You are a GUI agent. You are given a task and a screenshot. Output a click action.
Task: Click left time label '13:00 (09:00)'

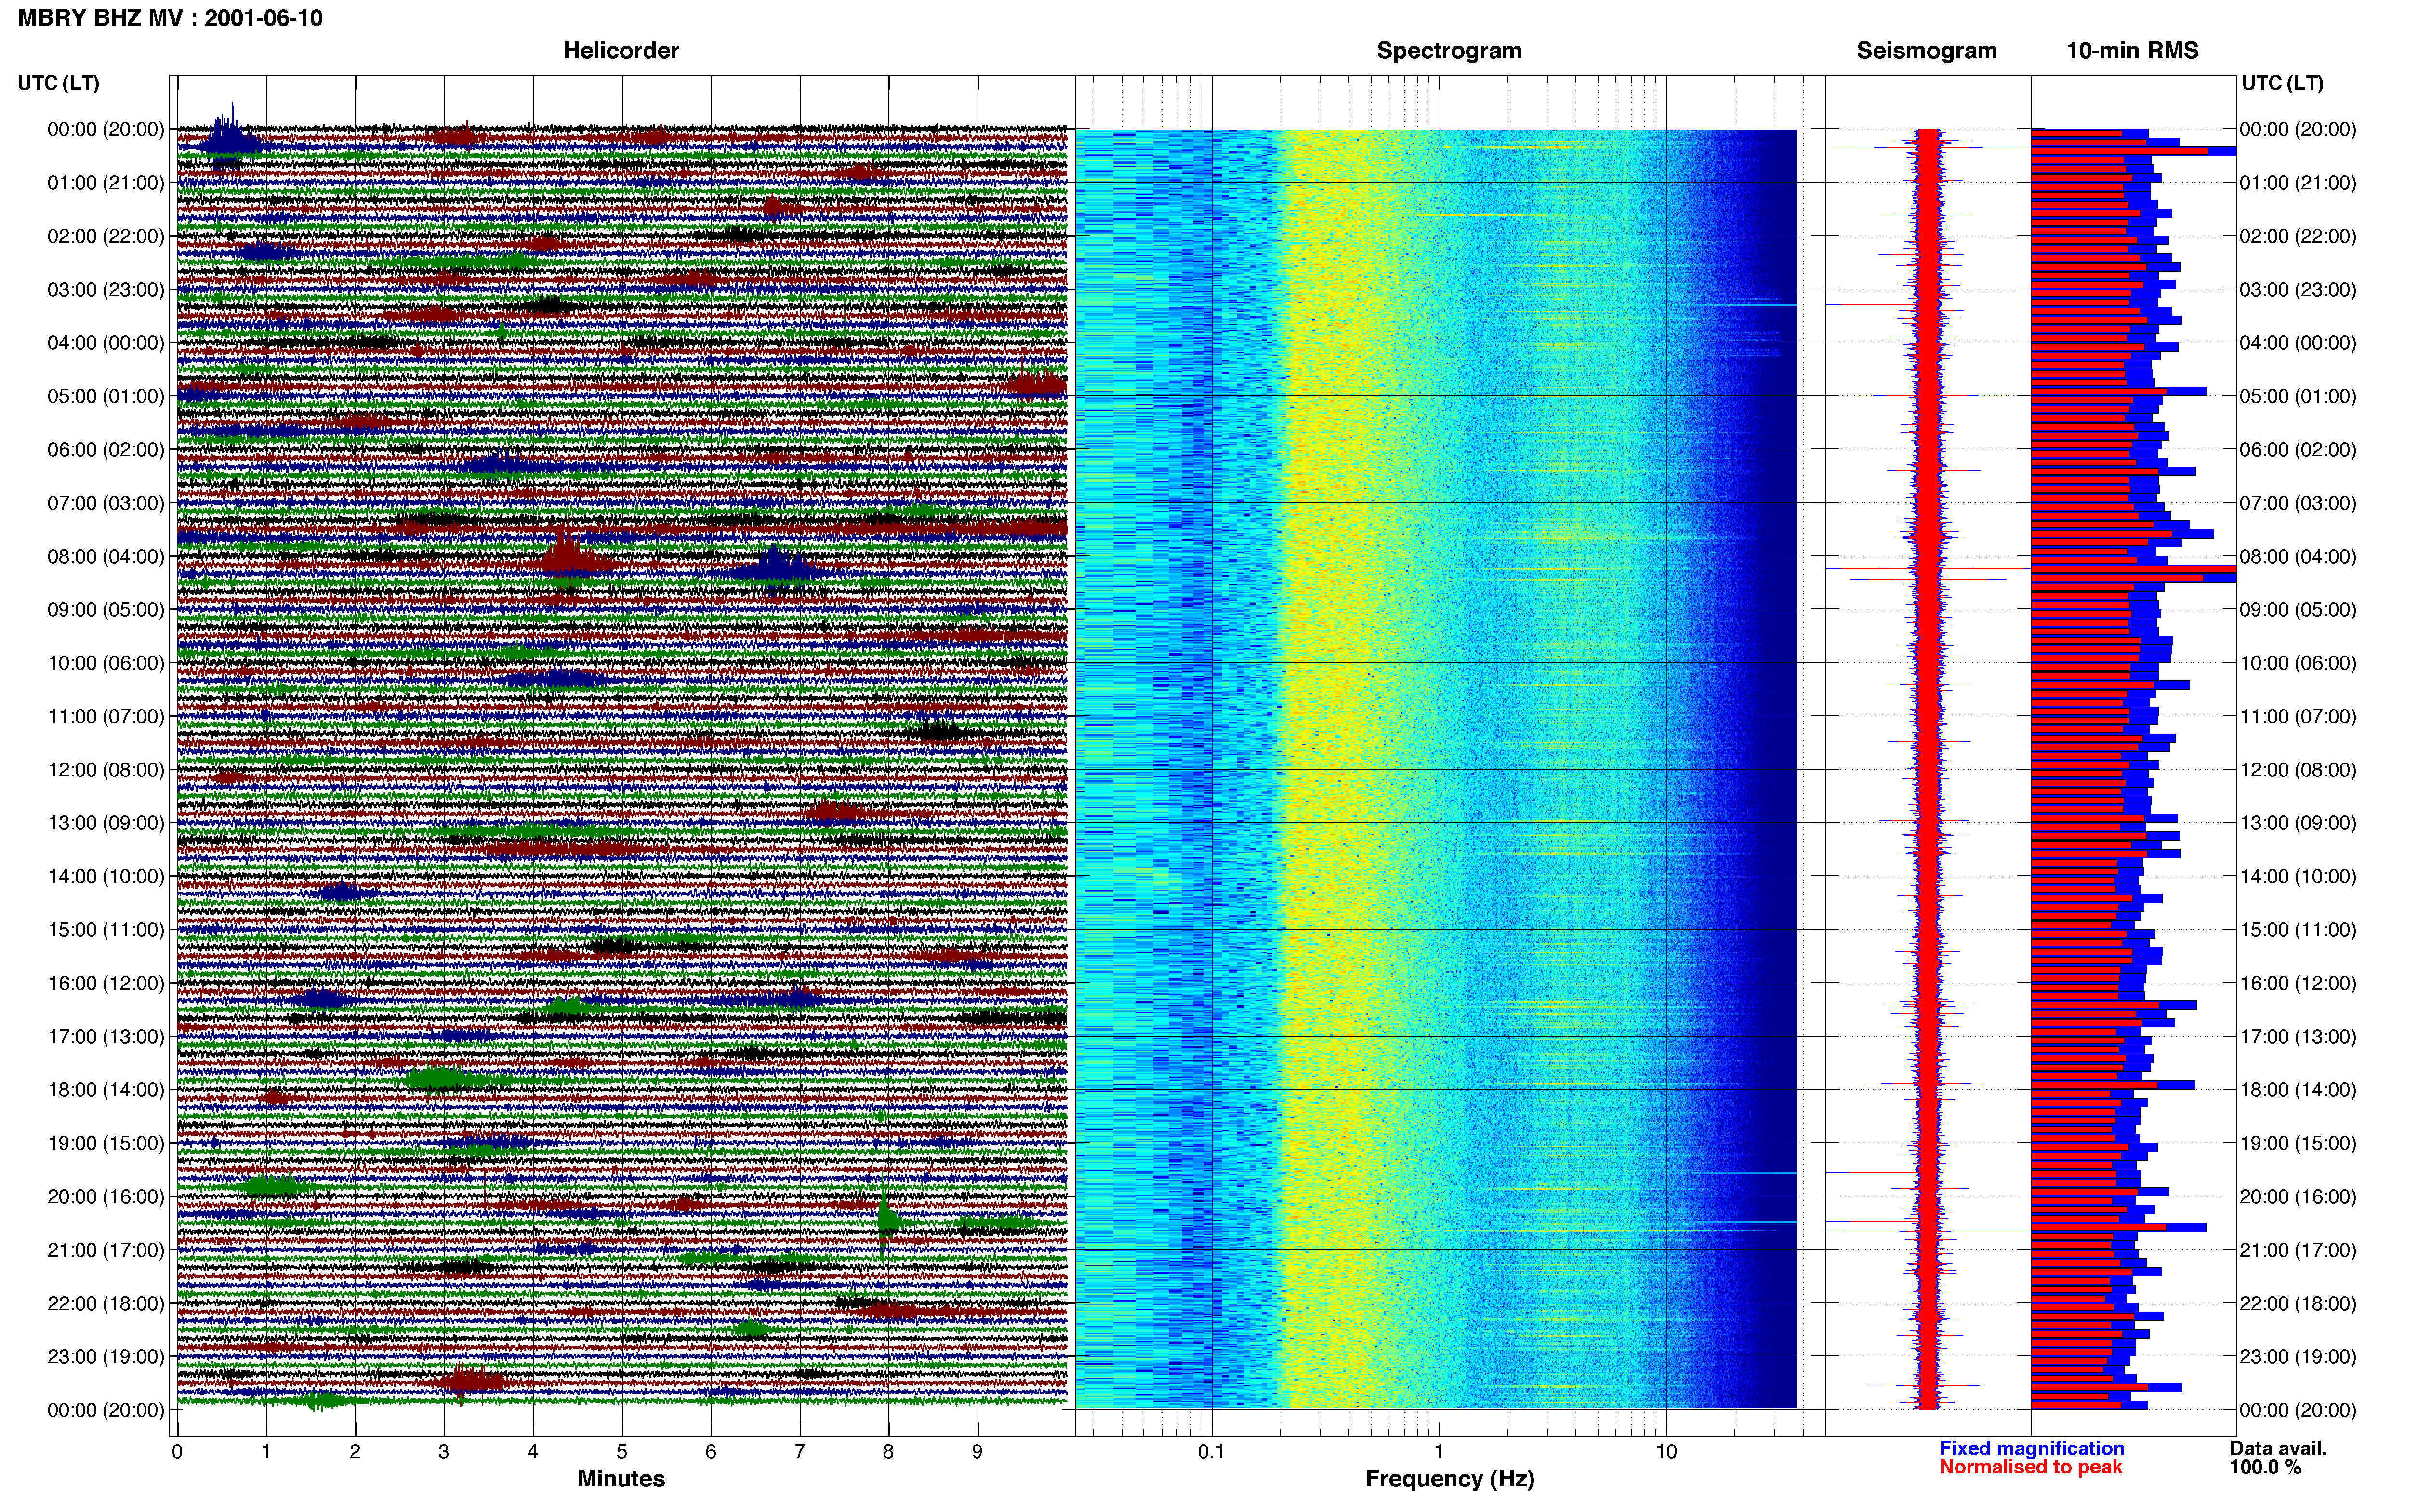click(105, 823)
